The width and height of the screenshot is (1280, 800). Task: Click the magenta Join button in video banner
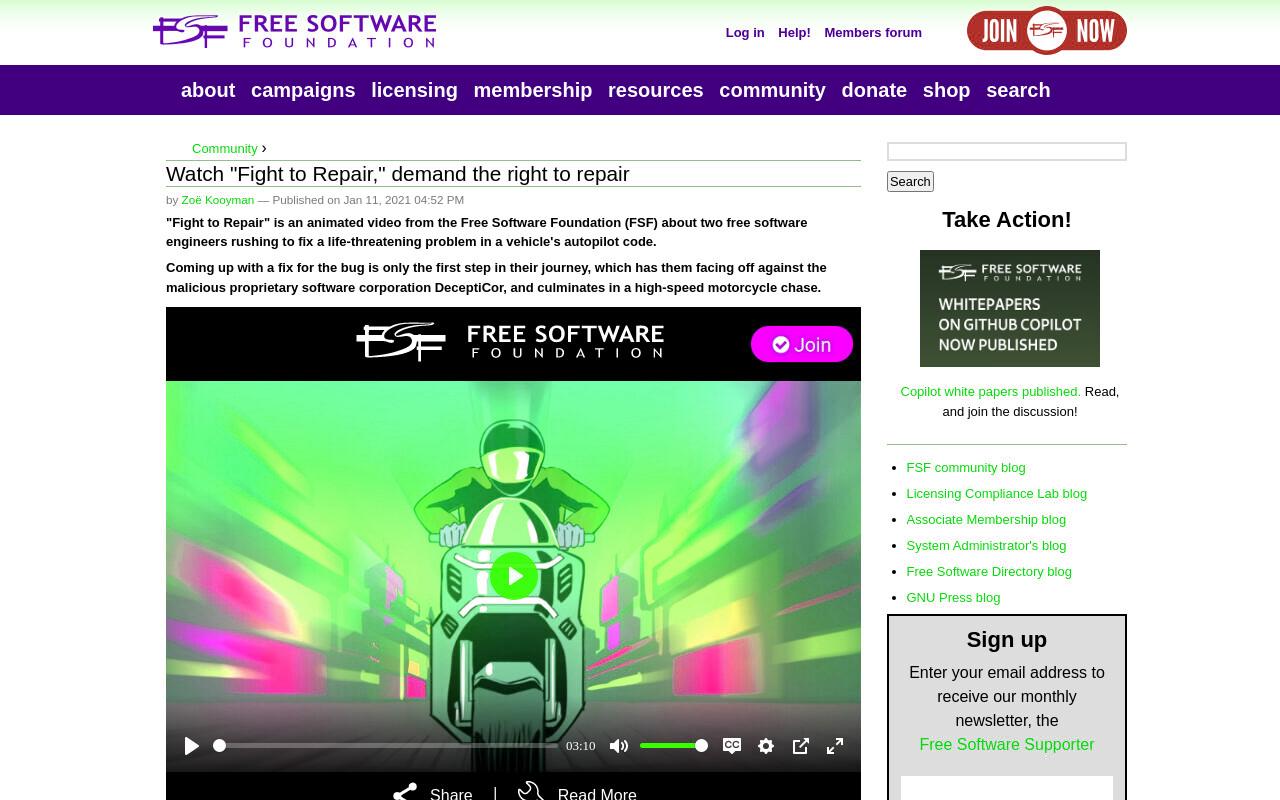click(x=802, y=344)
